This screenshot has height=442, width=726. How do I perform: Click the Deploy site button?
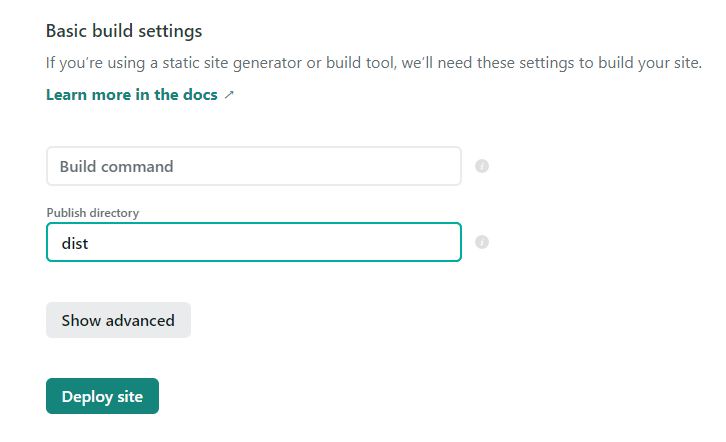[x=102, y=396]
